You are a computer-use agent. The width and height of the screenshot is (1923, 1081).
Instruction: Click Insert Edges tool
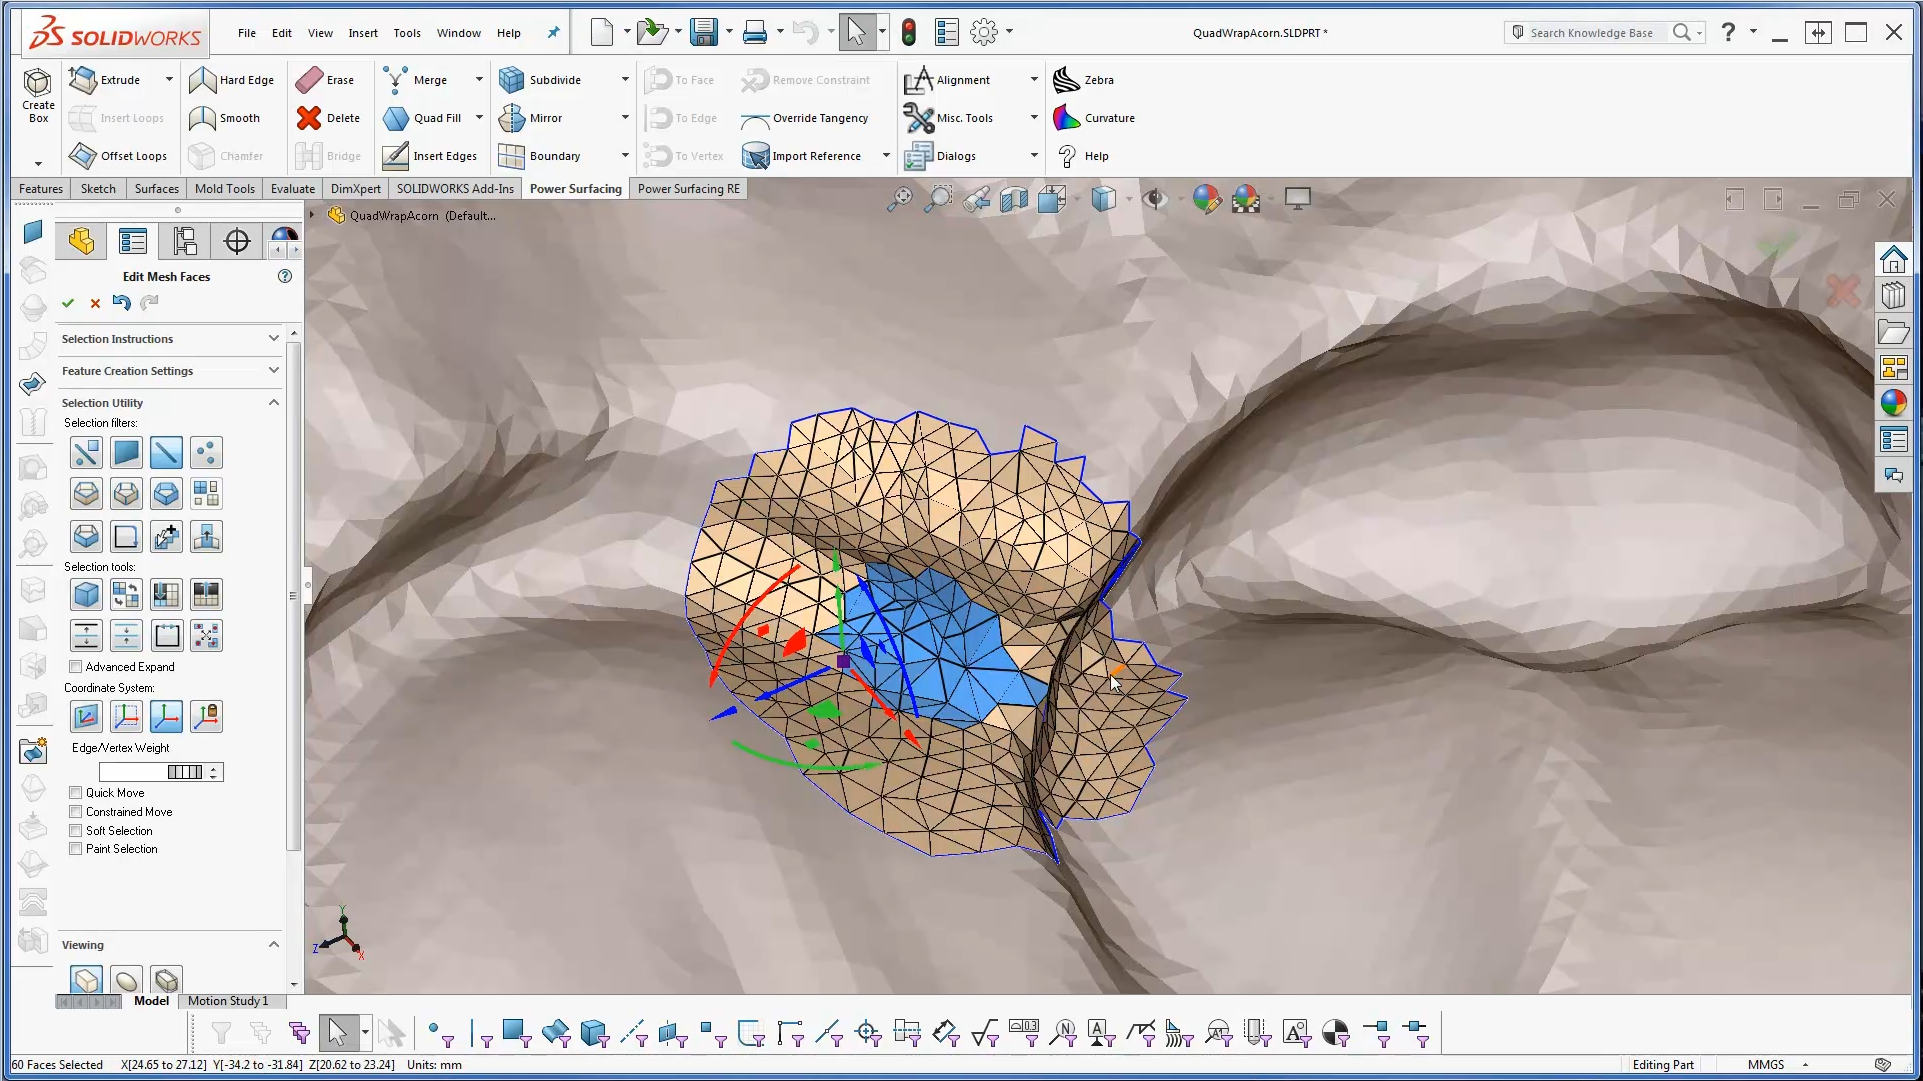(x=430, y=156)
